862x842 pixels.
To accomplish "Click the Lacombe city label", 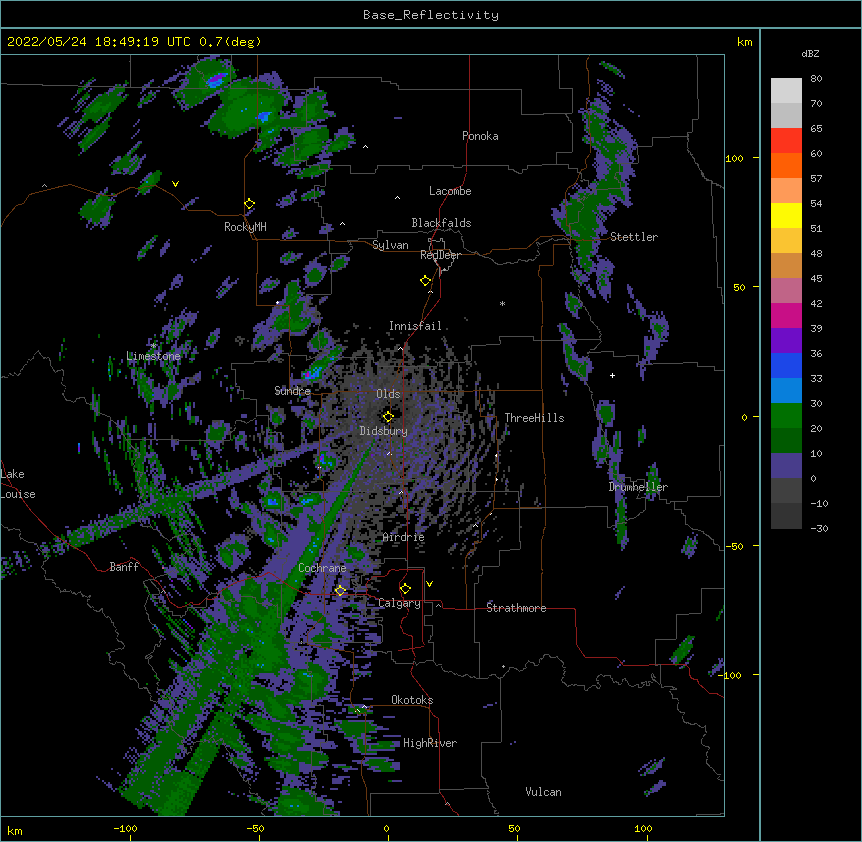I will click(x=450, y=191).
